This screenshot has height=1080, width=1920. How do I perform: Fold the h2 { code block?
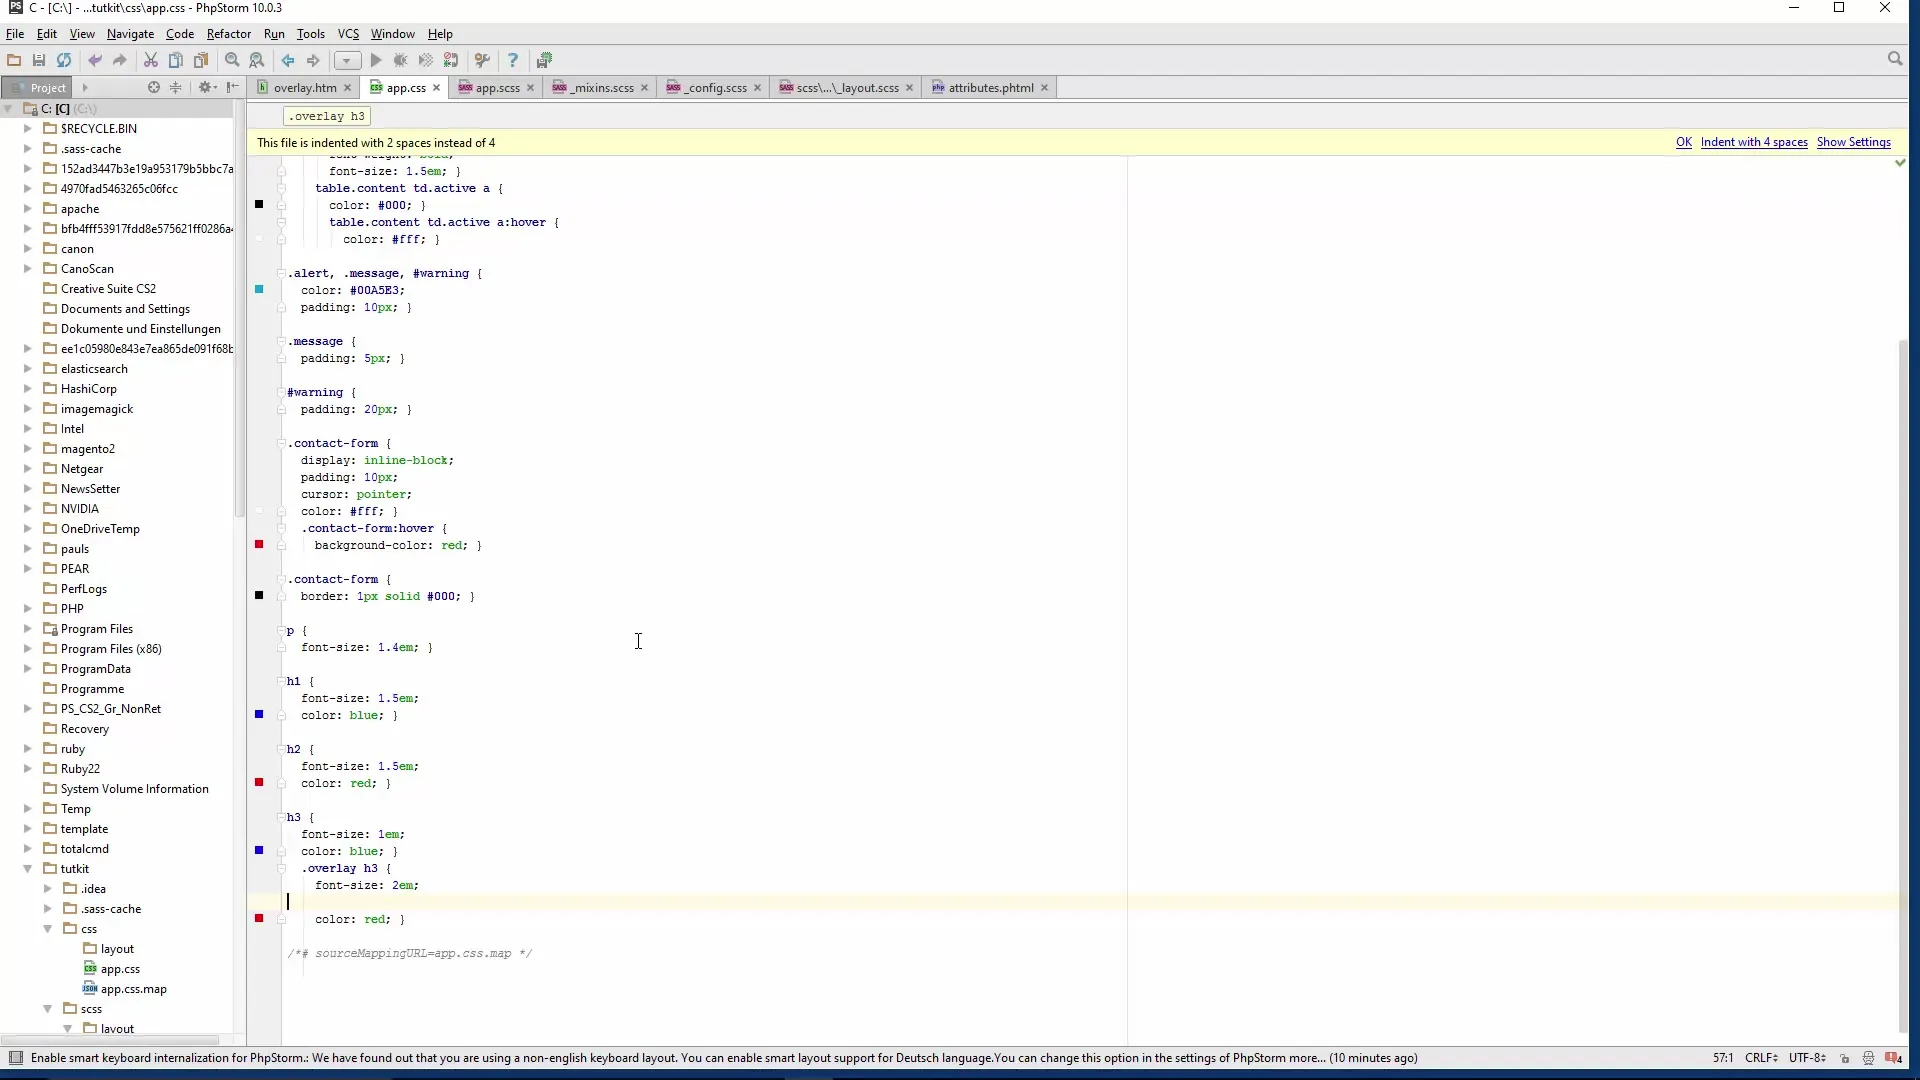coord(281,749)
